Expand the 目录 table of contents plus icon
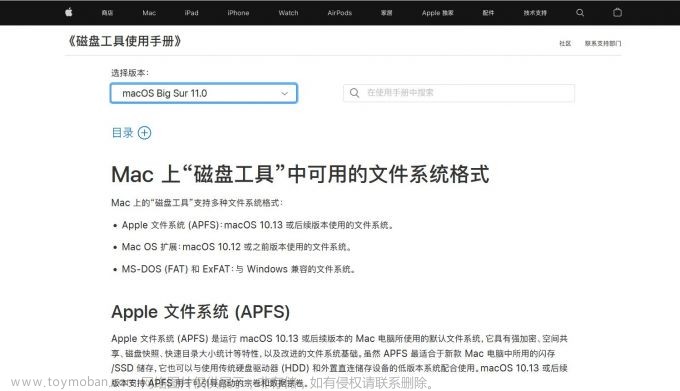Image resolution: width=680 pixels, height=391 pixels. (144, 133)
